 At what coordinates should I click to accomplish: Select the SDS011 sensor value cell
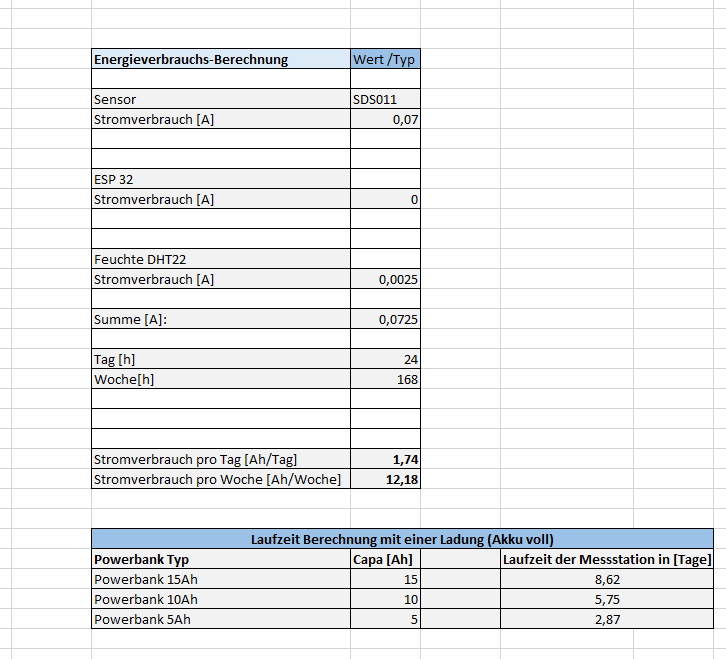click(385, 99)
